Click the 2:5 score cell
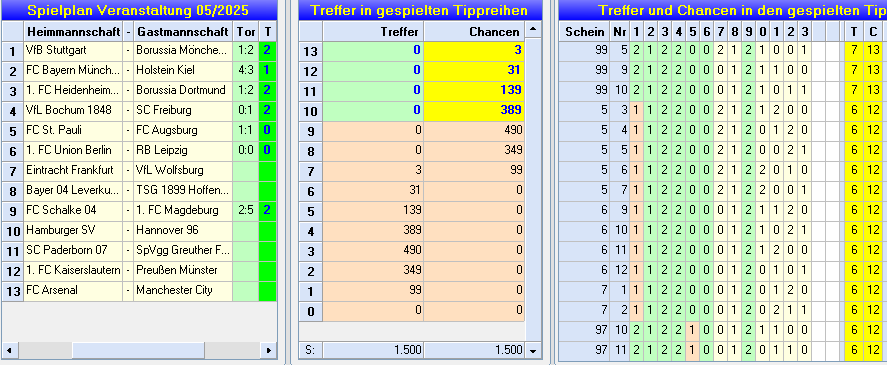The width and height of the screenshot is (887, 365). pyautogui.click(x=246, y=211)
